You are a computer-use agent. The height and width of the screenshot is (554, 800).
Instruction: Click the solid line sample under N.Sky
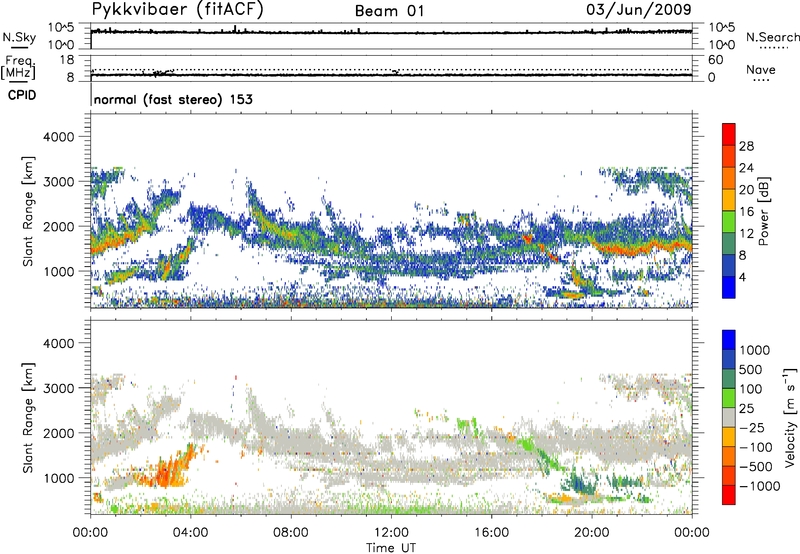(x=19, y=48)
